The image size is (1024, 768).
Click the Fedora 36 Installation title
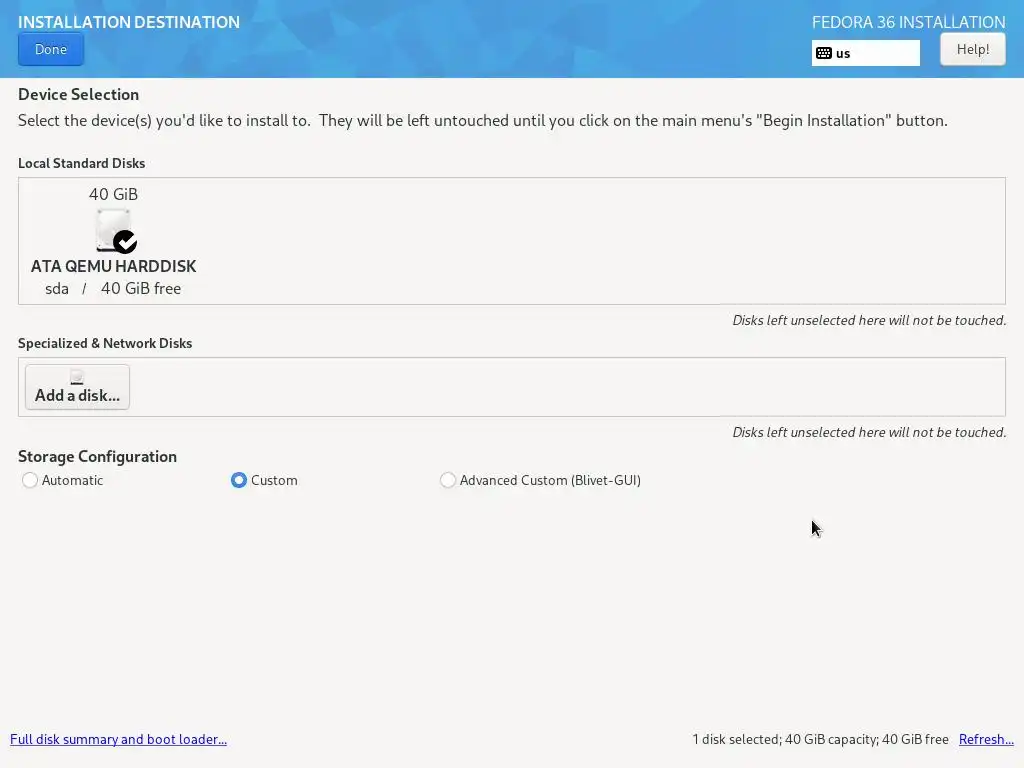point(908,22)
